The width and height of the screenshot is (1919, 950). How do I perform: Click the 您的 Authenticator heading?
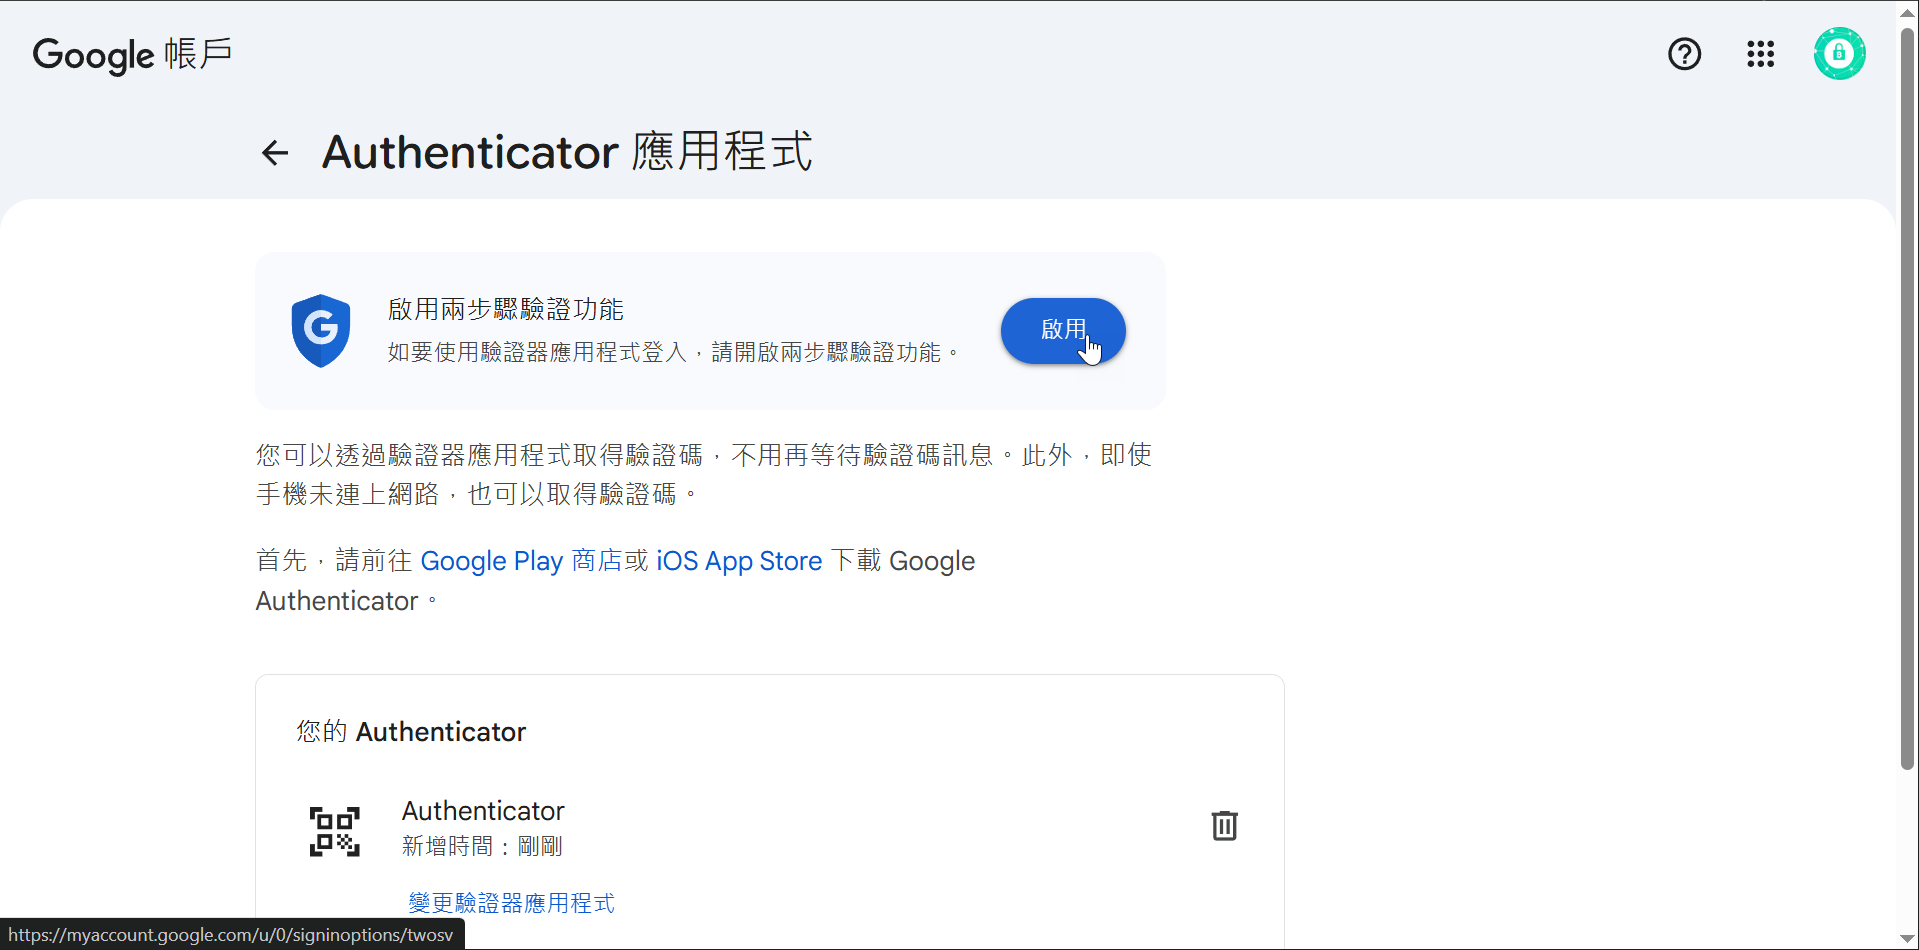point(411,732)
